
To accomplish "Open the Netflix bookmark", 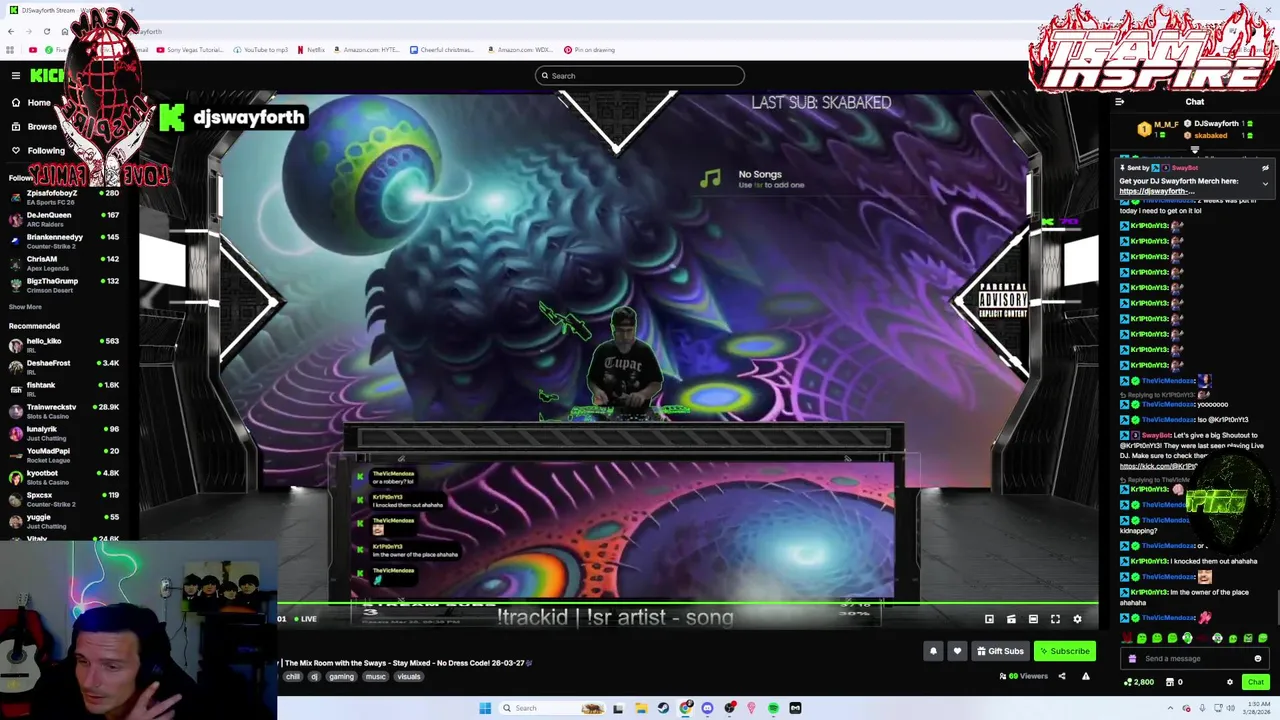I will pyautogui.click(x=311, y=50).
